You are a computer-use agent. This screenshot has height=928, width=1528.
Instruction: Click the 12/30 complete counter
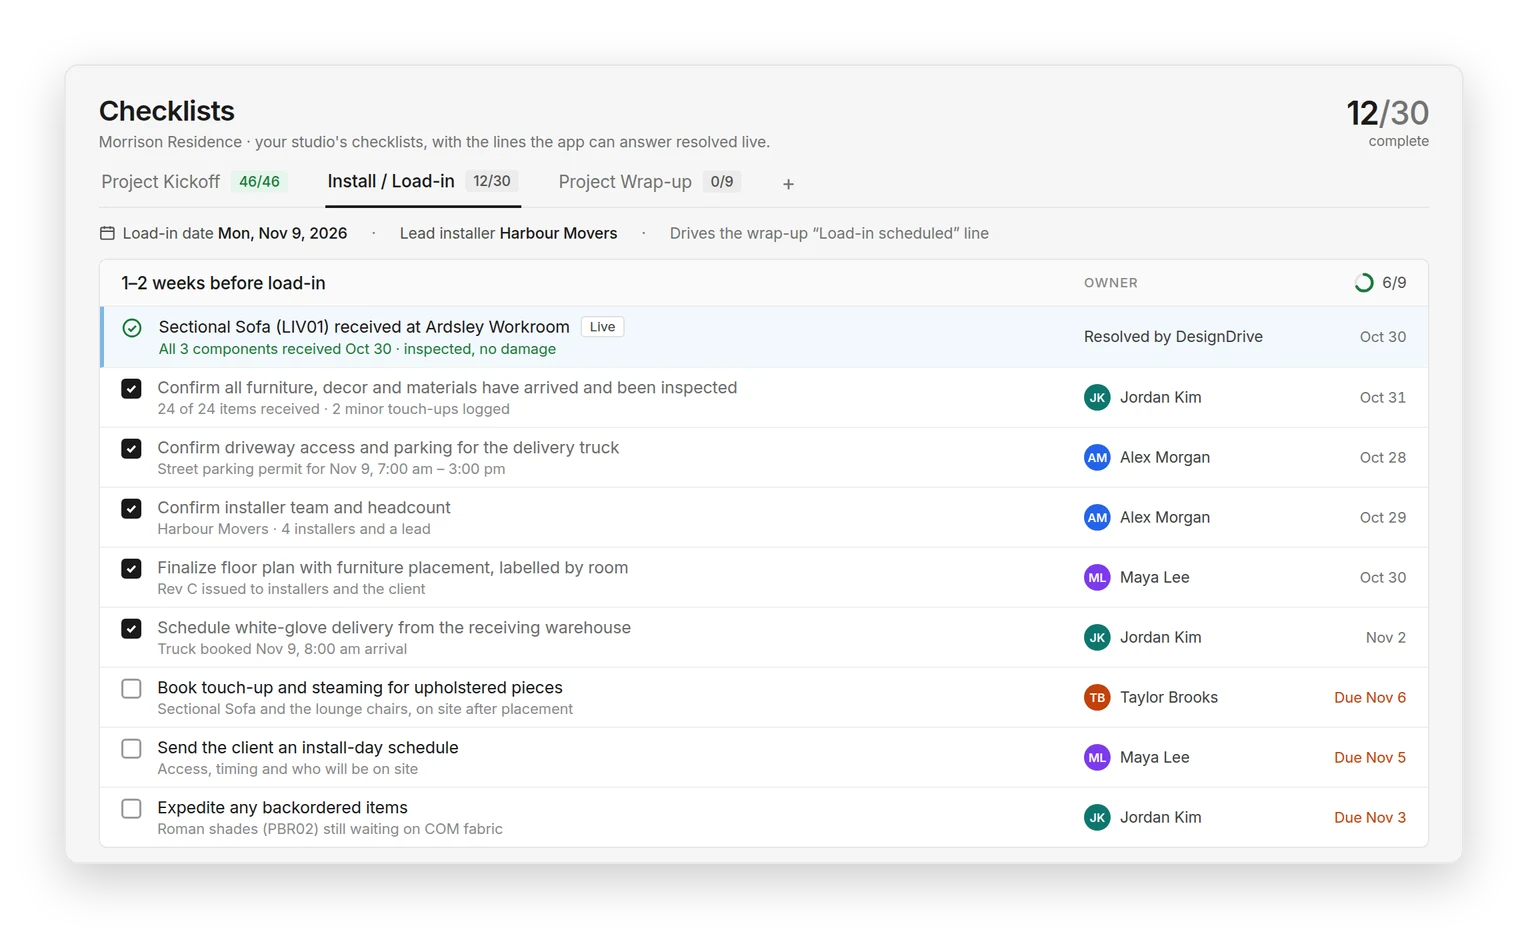point(1387,123)
